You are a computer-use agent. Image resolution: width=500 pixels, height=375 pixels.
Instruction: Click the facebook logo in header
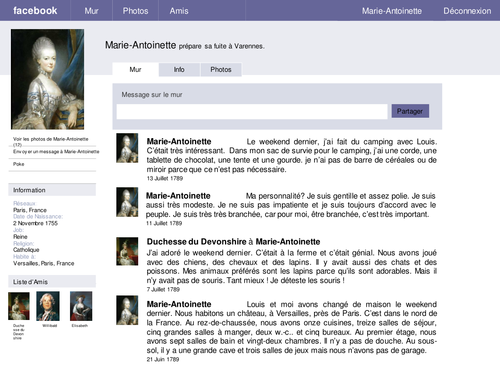35,11
